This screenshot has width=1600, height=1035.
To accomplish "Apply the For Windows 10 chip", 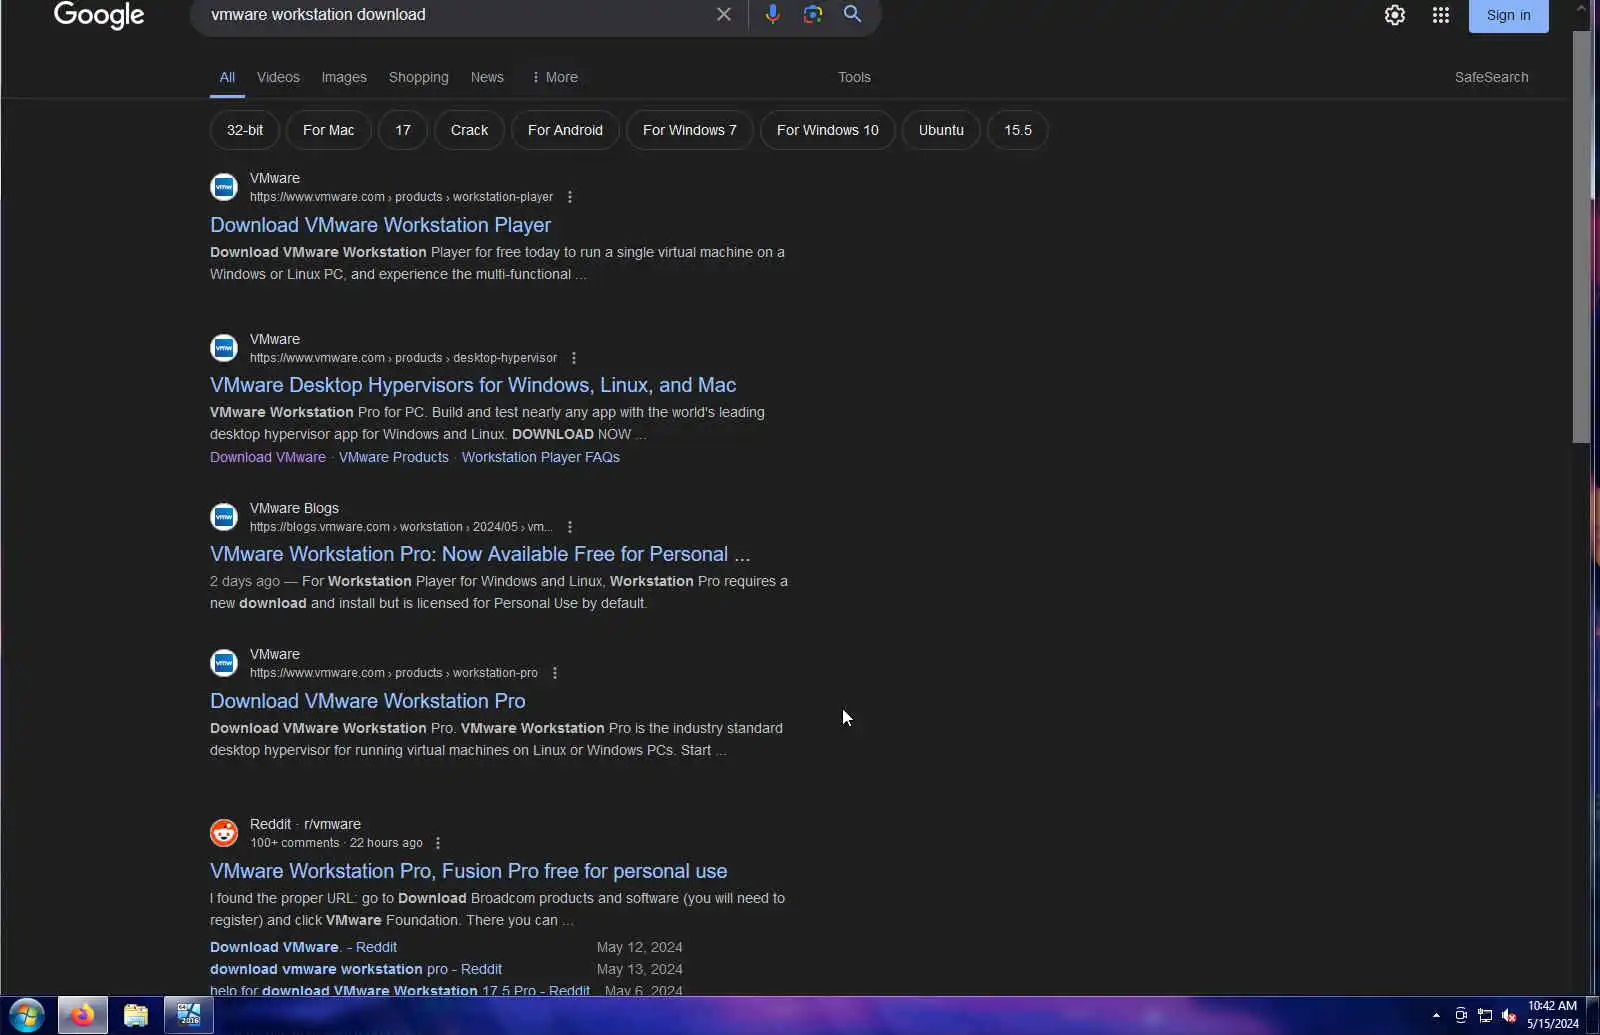I will (828, 130).
